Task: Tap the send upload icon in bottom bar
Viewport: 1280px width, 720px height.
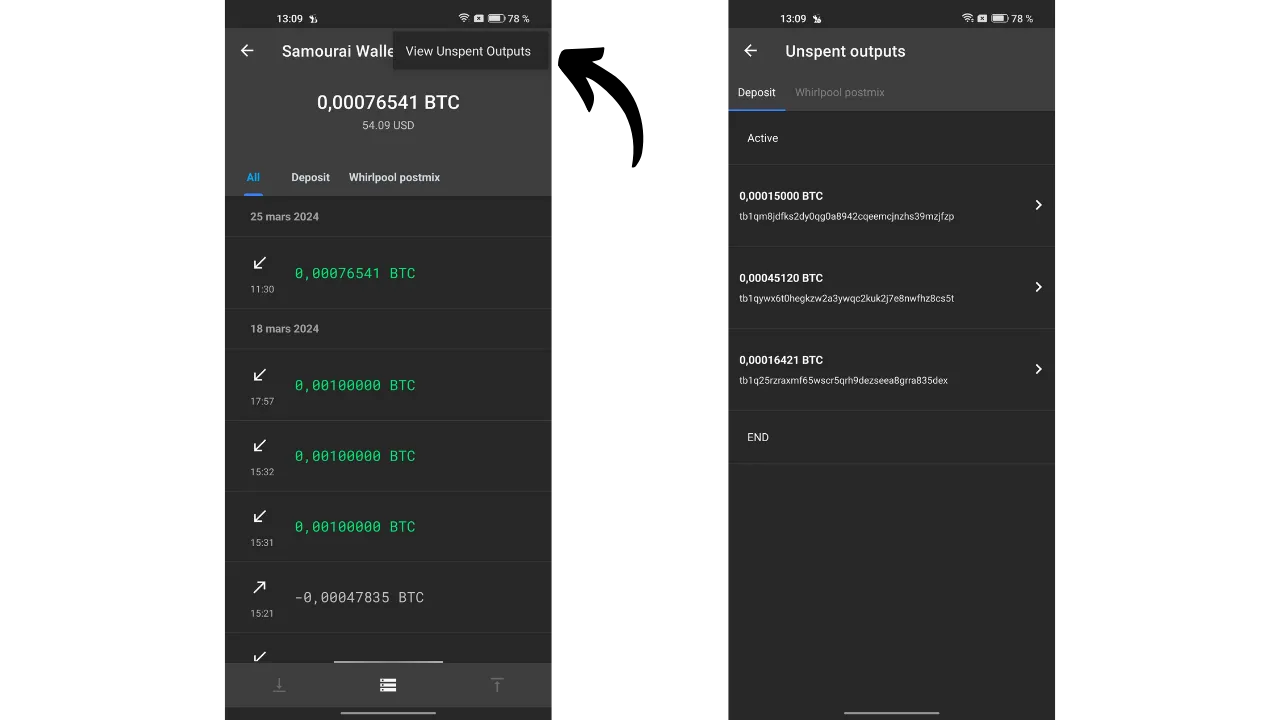Action: coord(497,685)
